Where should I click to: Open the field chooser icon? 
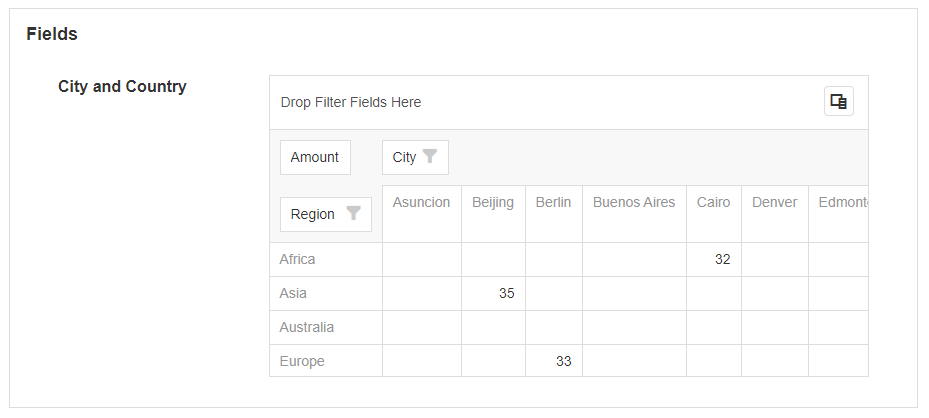pos(838,101)
